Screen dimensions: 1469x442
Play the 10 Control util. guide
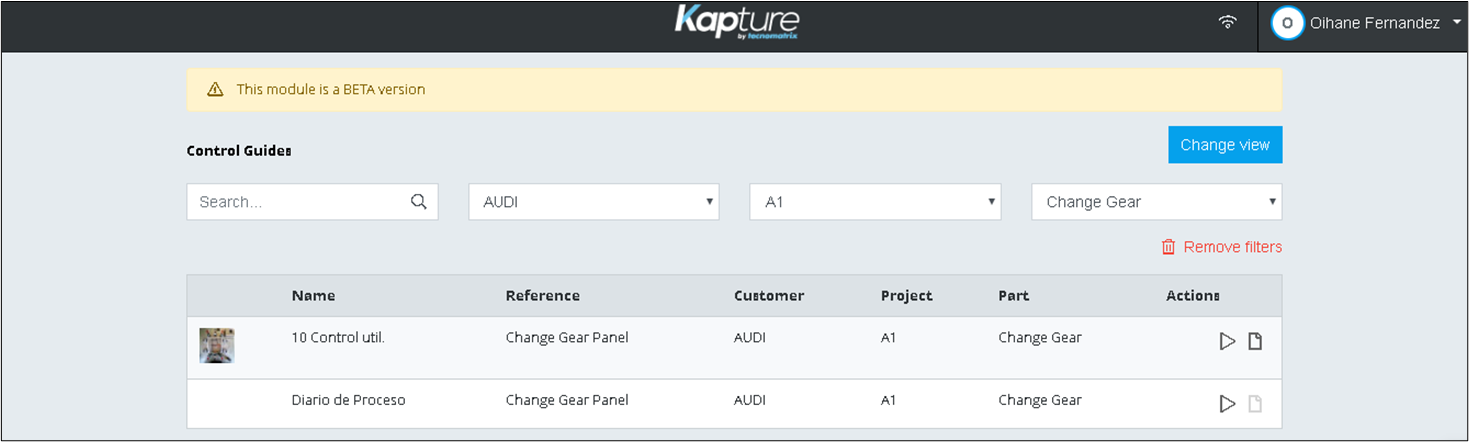click(x=1227, y=342)
